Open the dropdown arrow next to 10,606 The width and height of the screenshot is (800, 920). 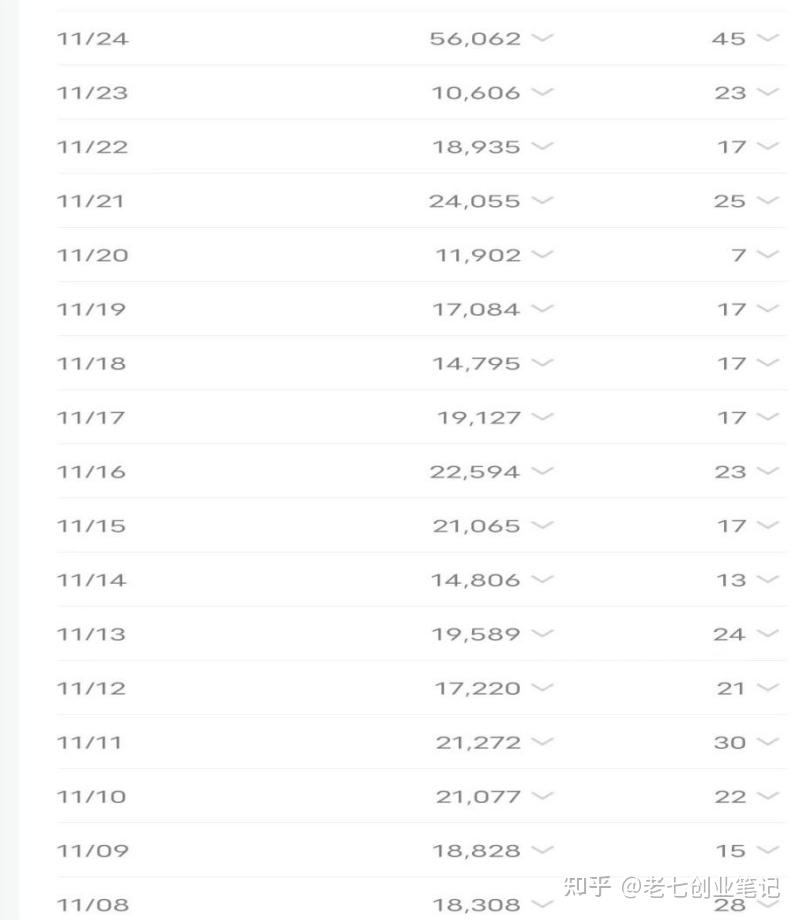542,92
